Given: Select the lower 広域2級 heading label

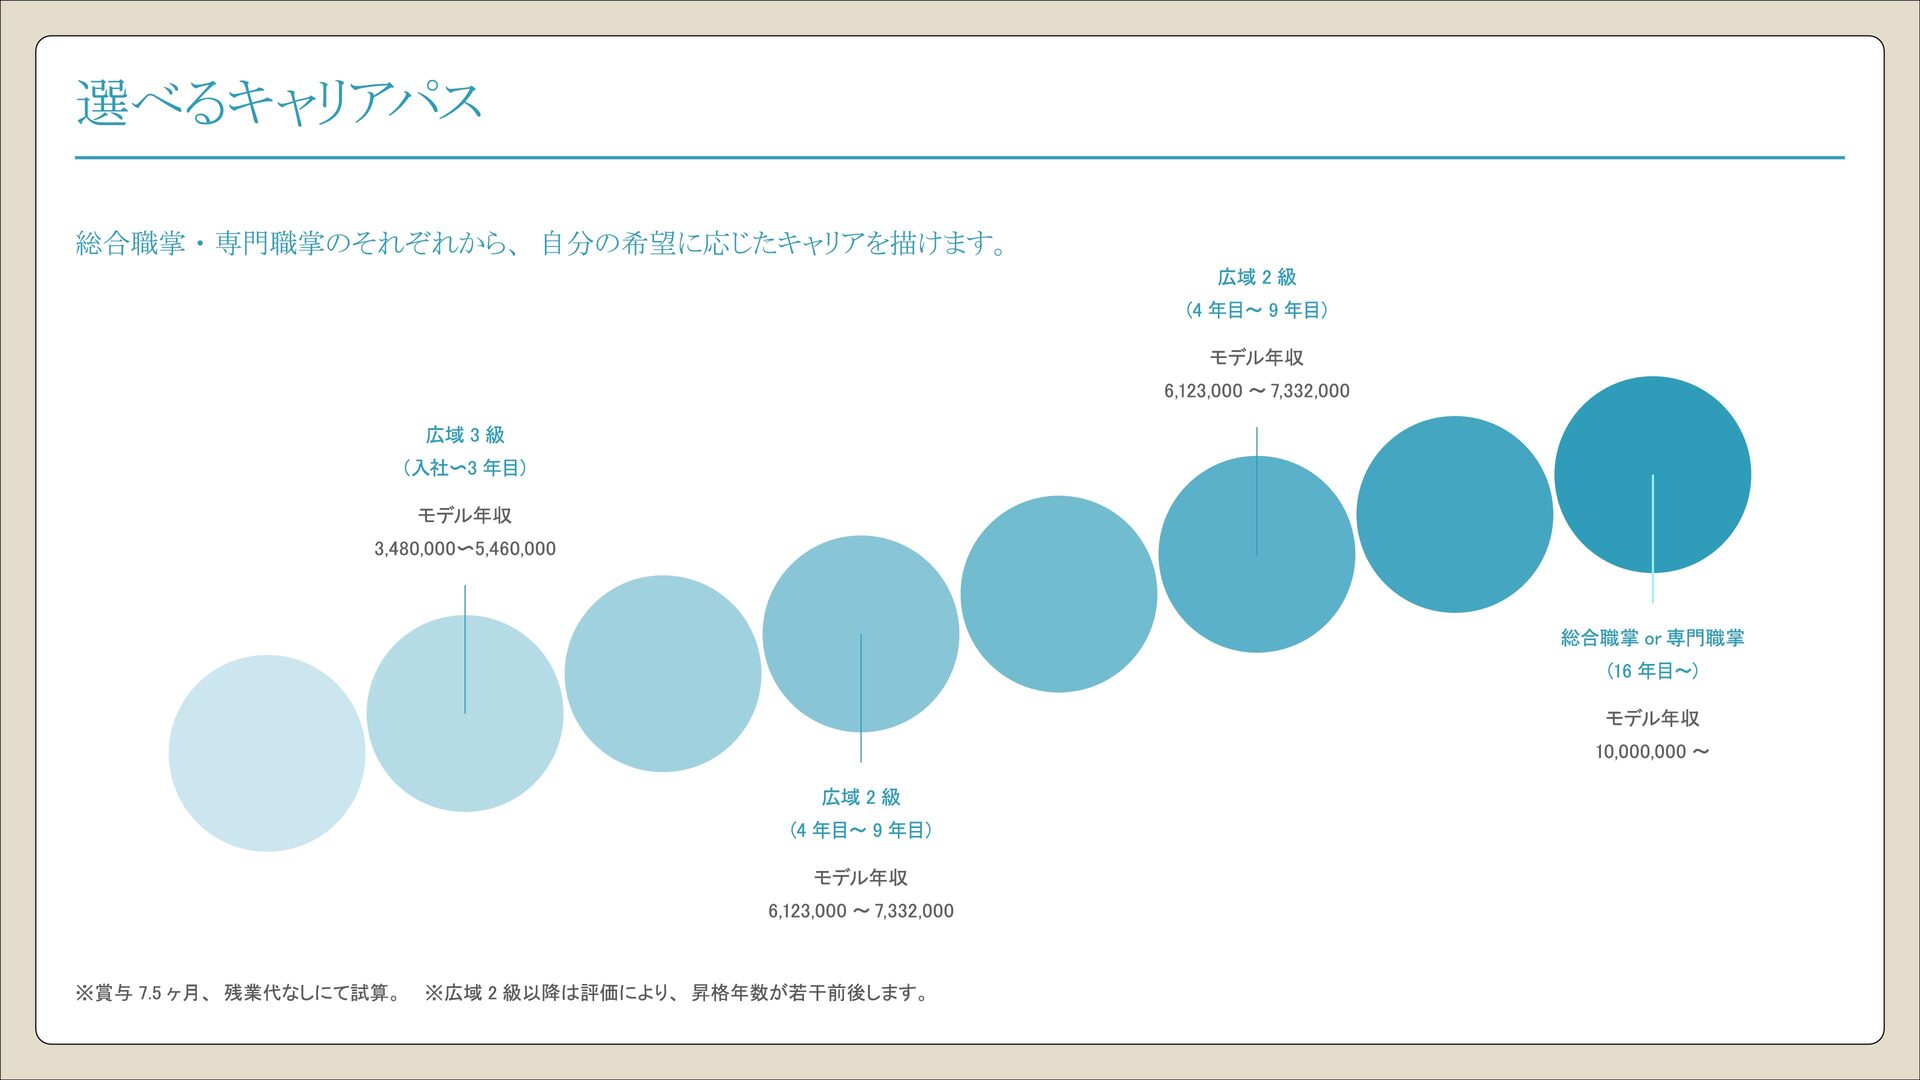Looking at the screenshot, I should 861,797.
